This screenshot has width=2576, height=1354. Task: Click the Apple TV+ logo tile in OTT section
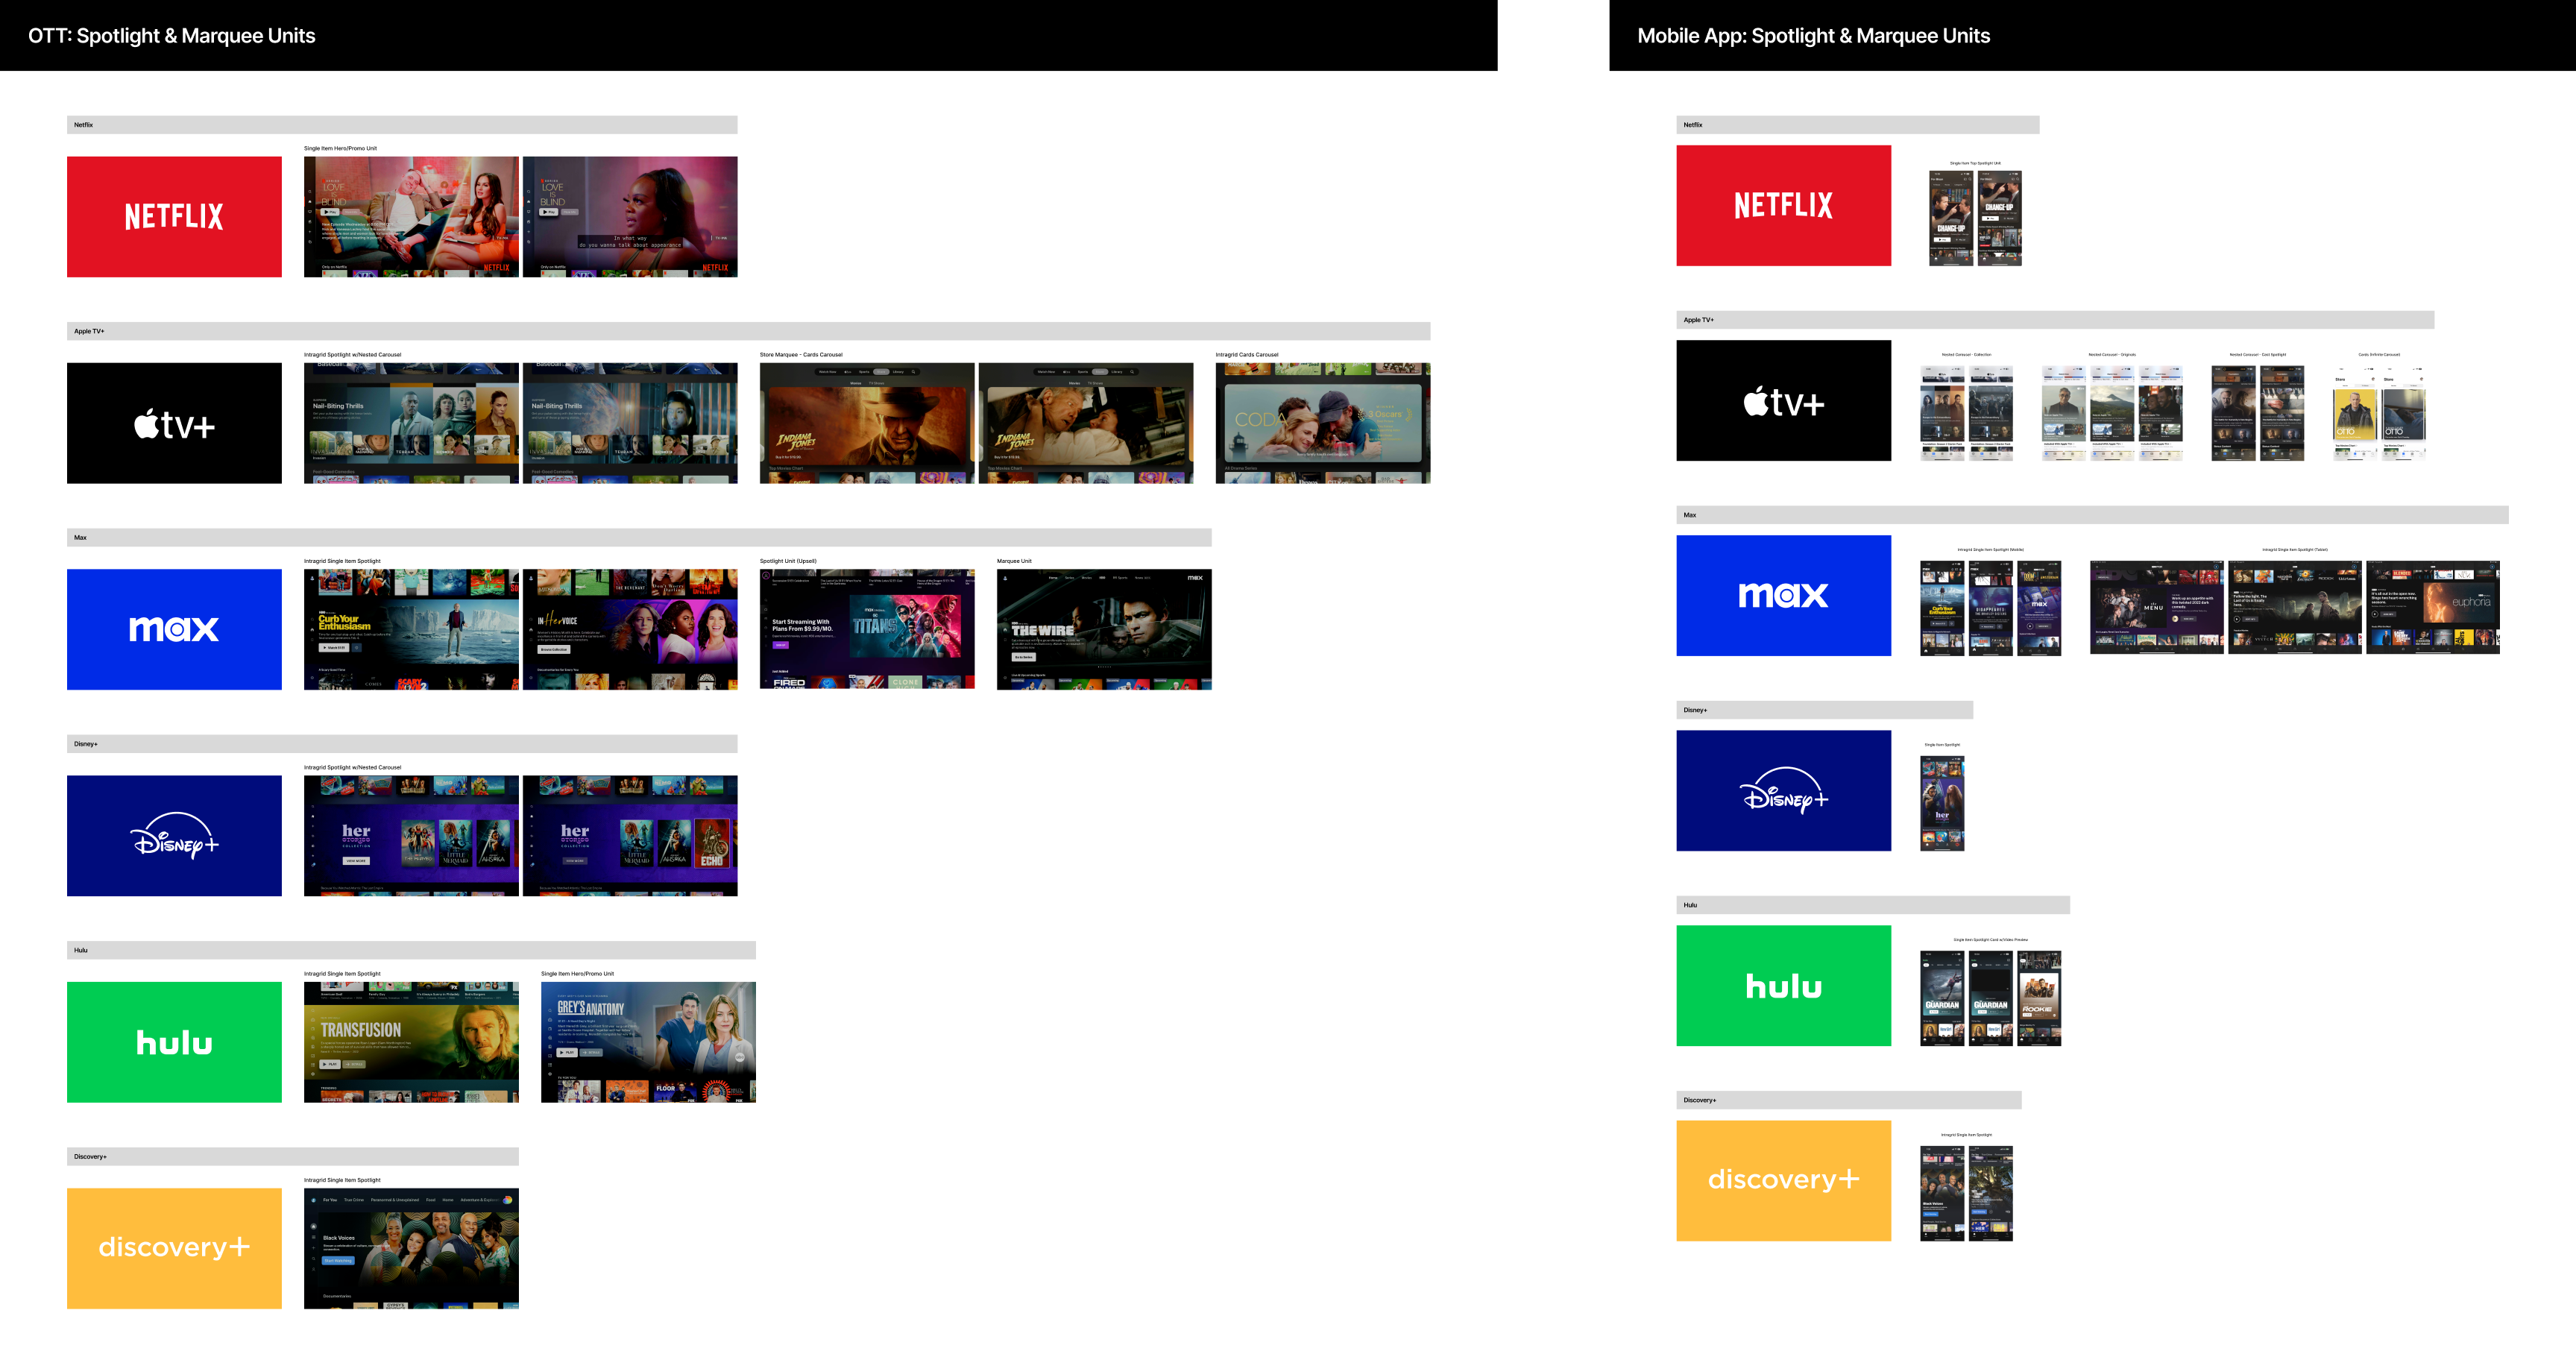174,423
